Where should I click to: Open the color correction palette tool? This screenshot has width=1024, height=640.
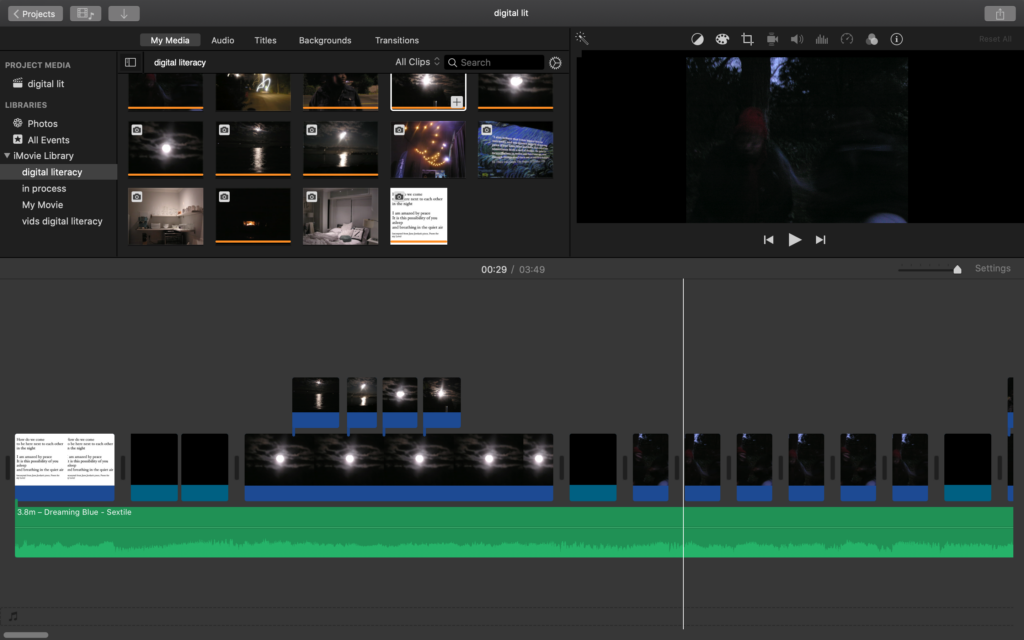pos(722,39)
